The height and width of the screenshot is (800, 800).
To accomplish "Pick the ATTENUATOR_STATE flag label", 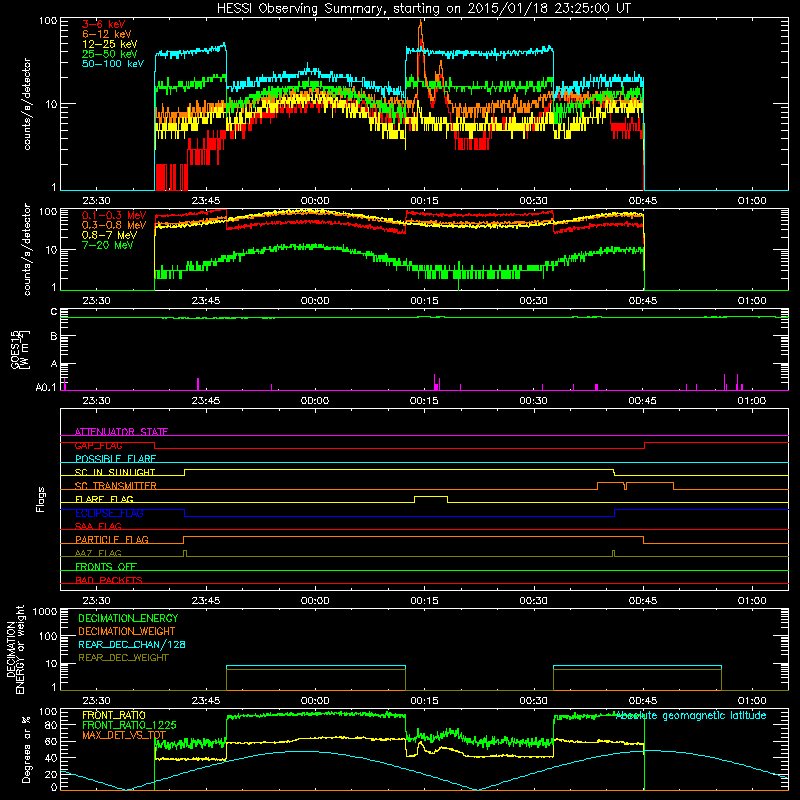I will [x=121, y=432].
